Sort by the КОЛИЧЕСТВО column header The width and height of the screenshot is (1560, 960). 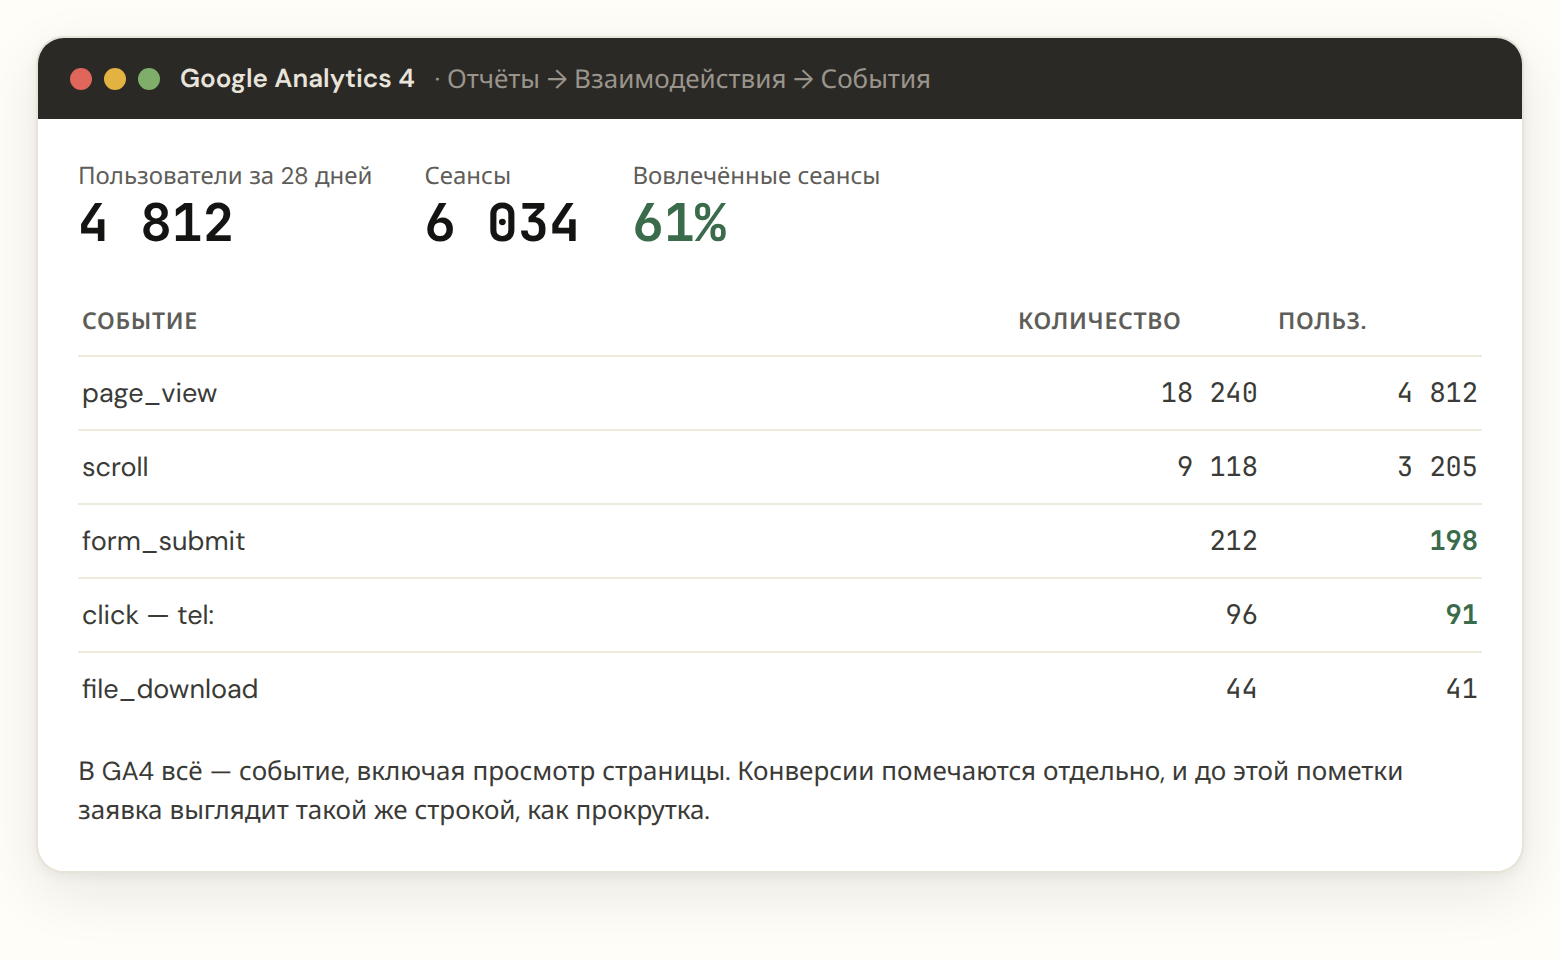(x=1099, y=321)
